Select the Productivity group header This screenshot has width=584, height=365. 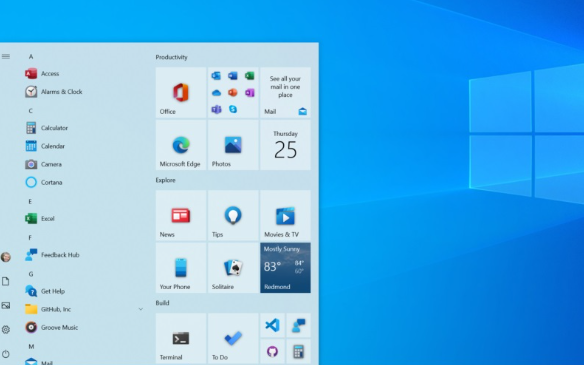171,57
